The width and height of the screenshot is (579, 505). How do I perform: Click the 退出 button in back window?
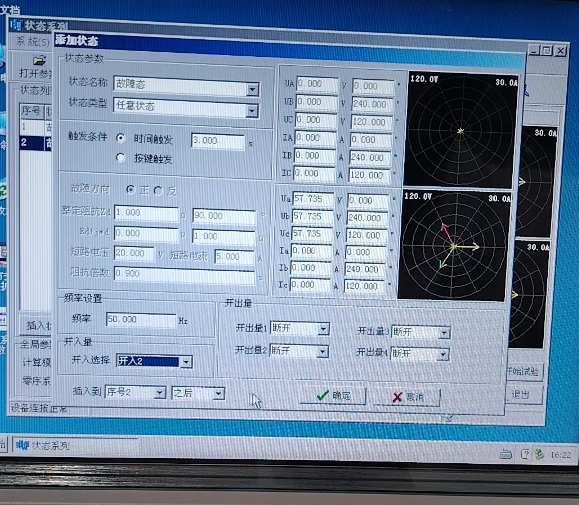point(523,395)
